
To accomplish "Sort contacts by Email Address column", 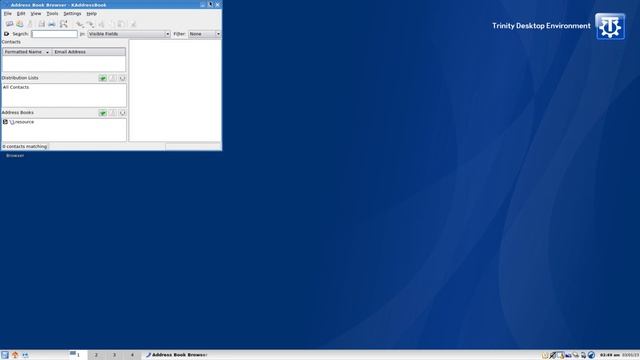I will tap(89, 52).
